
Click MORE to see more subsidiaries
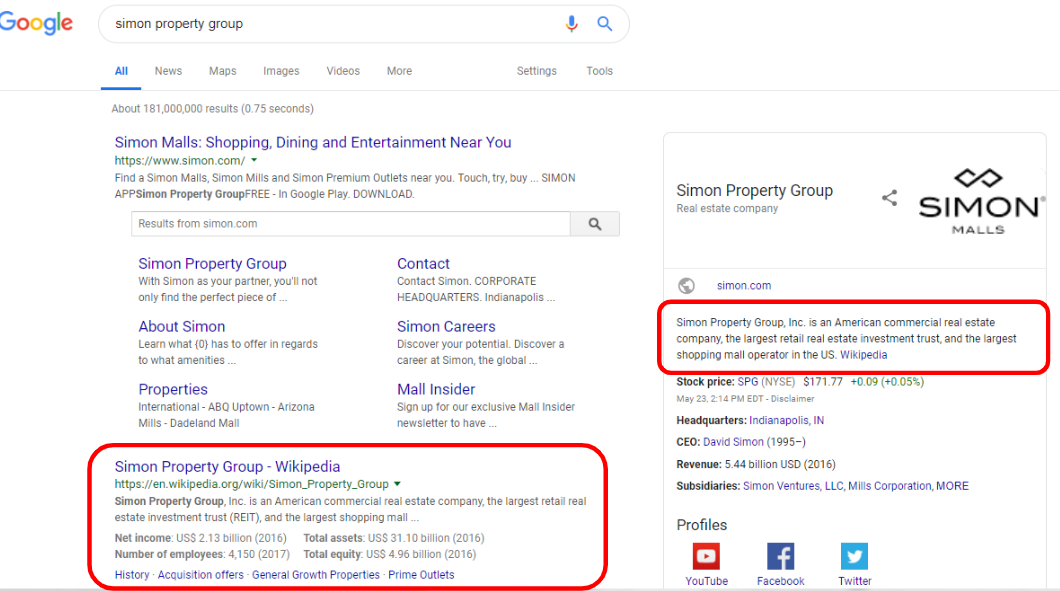(953, 486)
